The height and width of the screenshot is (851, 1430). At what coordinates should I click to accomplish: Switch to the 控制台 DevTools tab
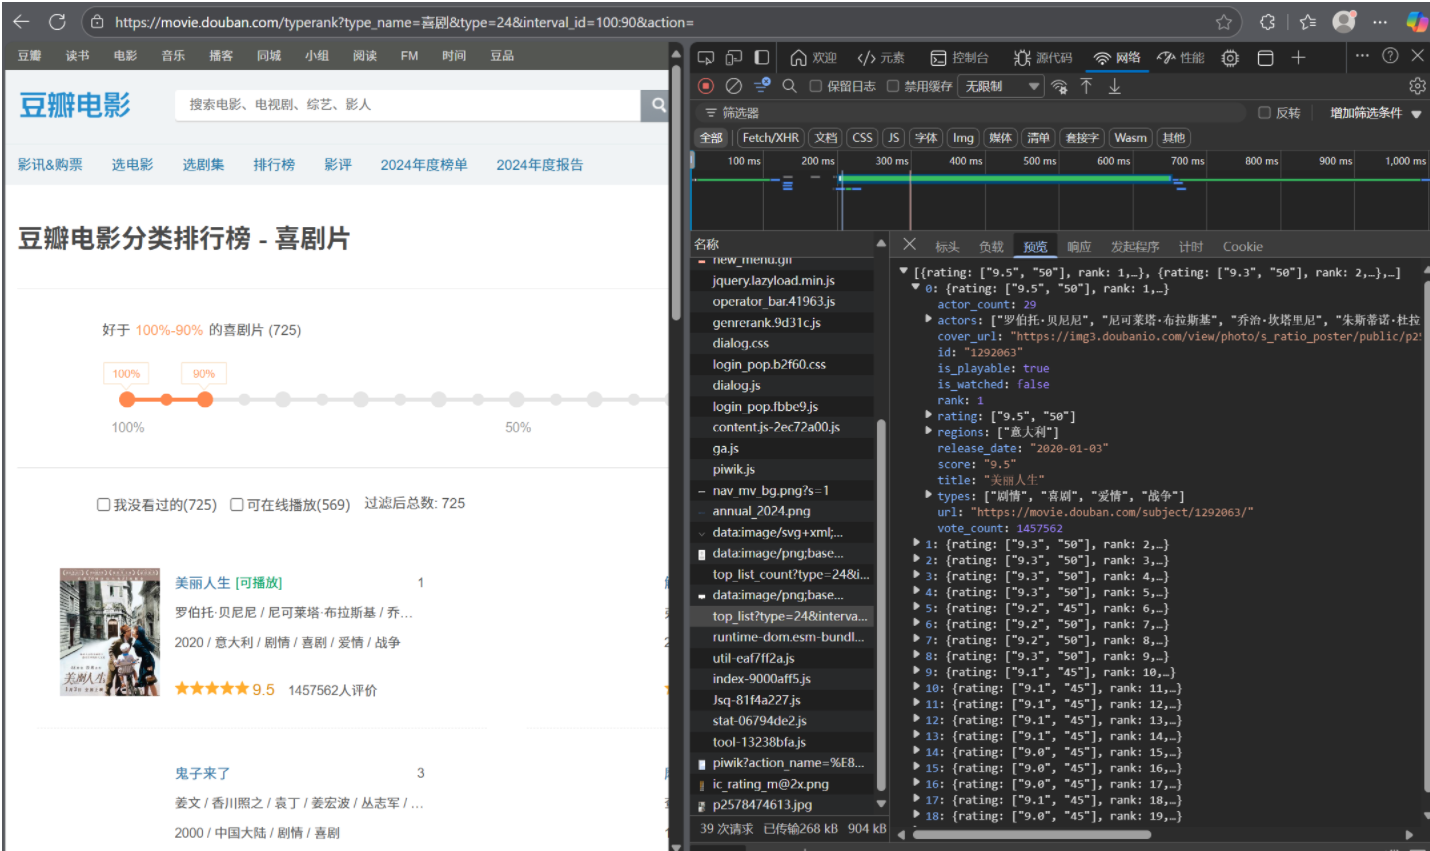click(x=959, y=58)
